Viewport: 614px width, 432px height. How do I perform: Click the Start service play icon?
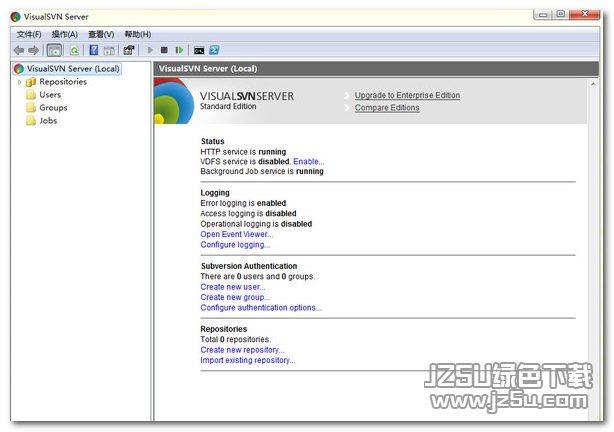150,50
